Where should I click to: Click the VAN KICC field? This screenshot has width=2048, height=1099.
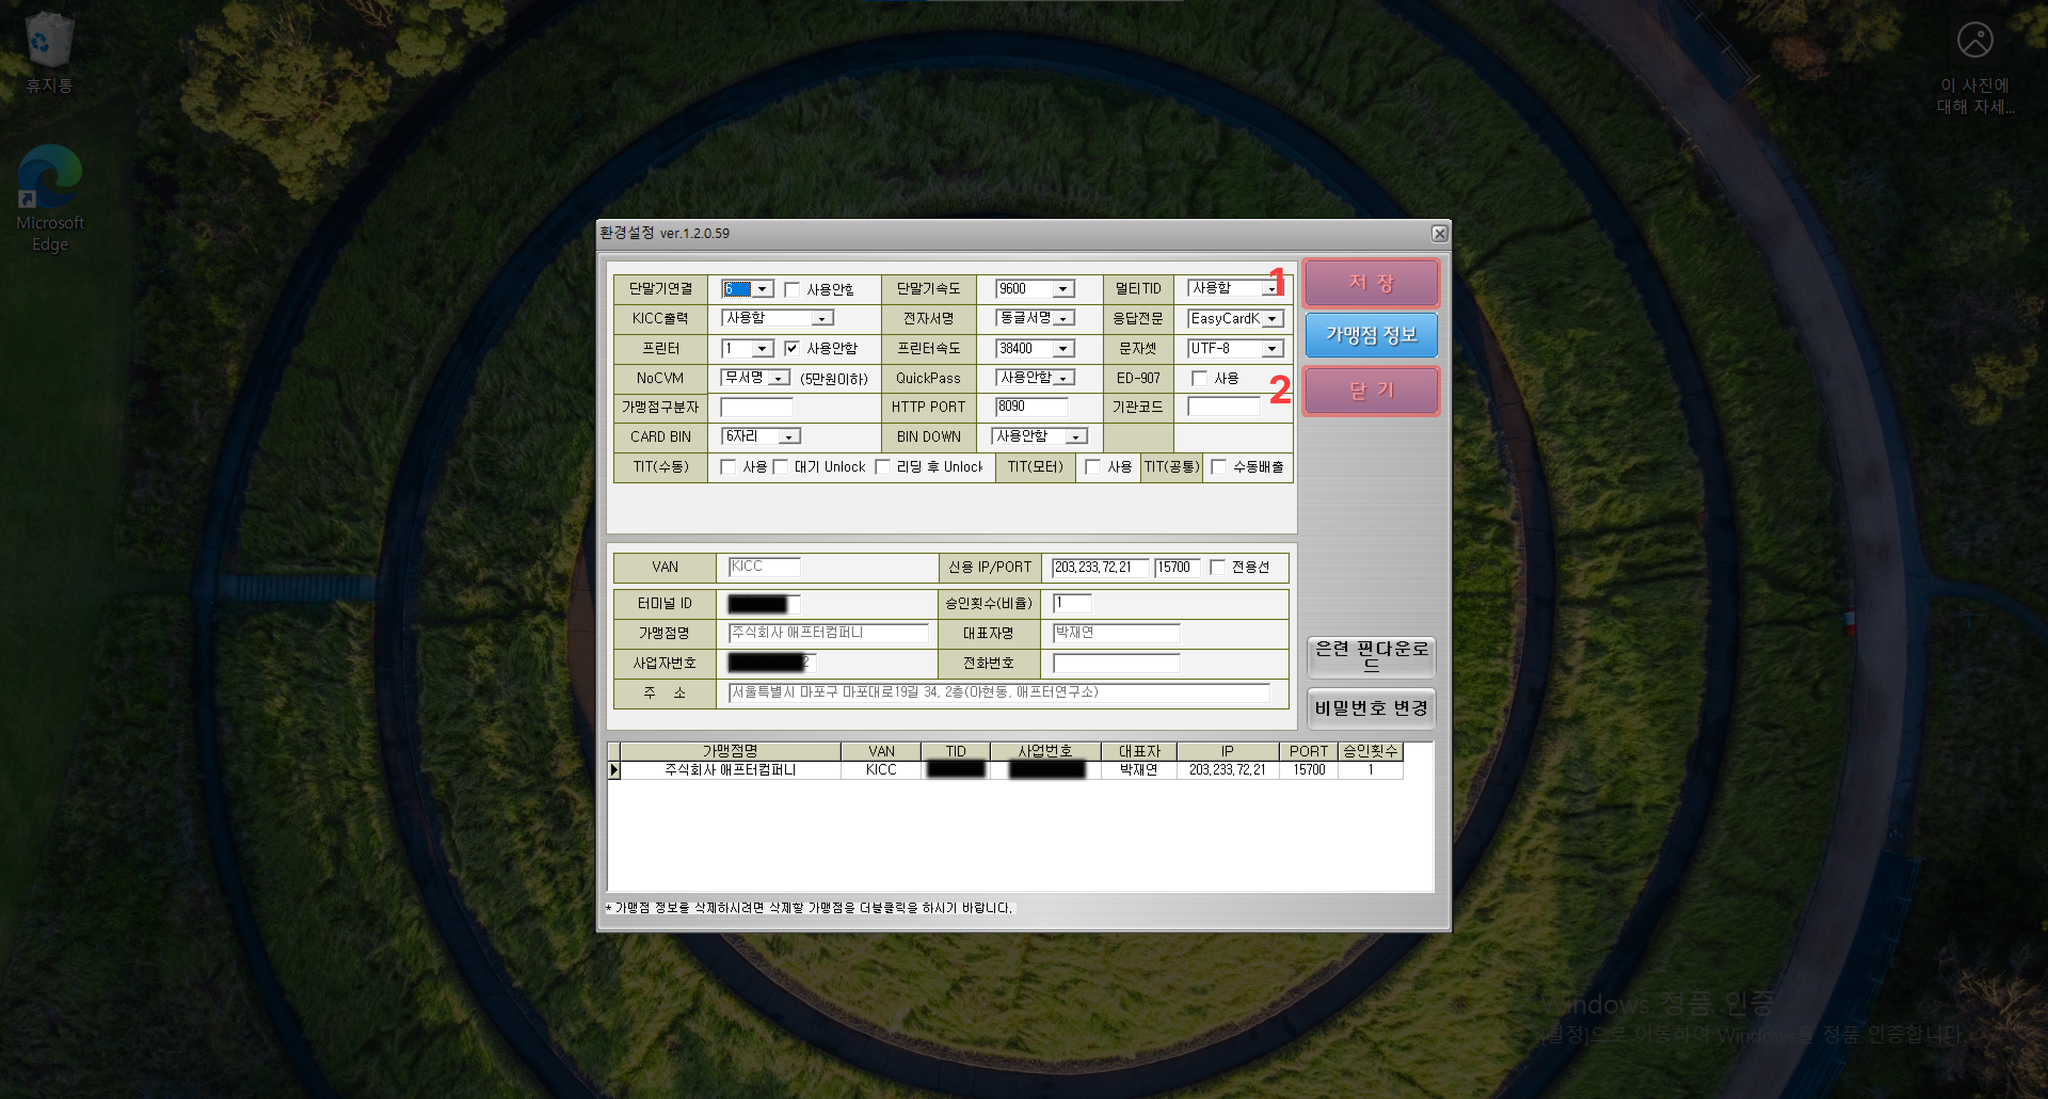(764, 567)
